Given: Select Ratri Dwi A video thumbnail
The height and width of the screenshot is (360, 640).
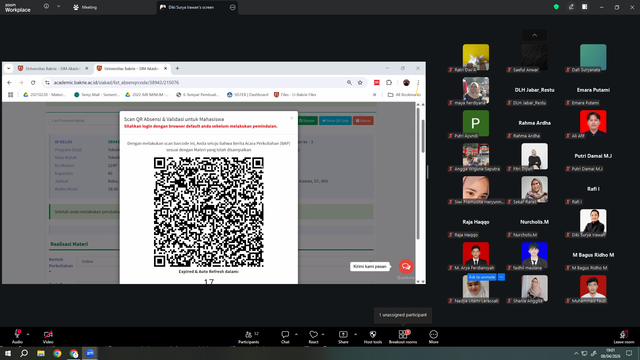Looking at the screenshot, I should pos(476,58).
